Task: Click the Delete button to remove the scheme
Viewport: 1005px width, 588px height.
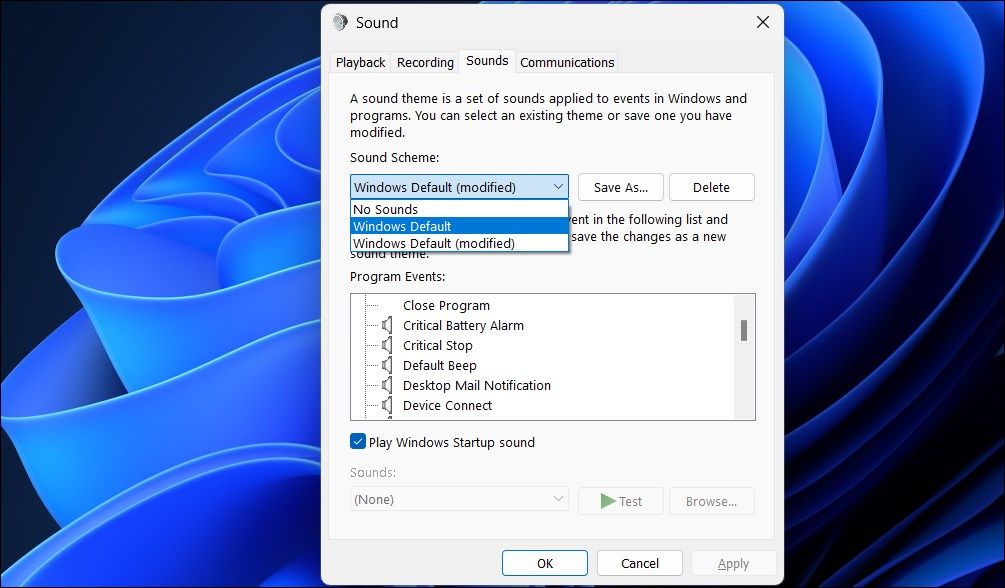Action: [x=712, y=187]
